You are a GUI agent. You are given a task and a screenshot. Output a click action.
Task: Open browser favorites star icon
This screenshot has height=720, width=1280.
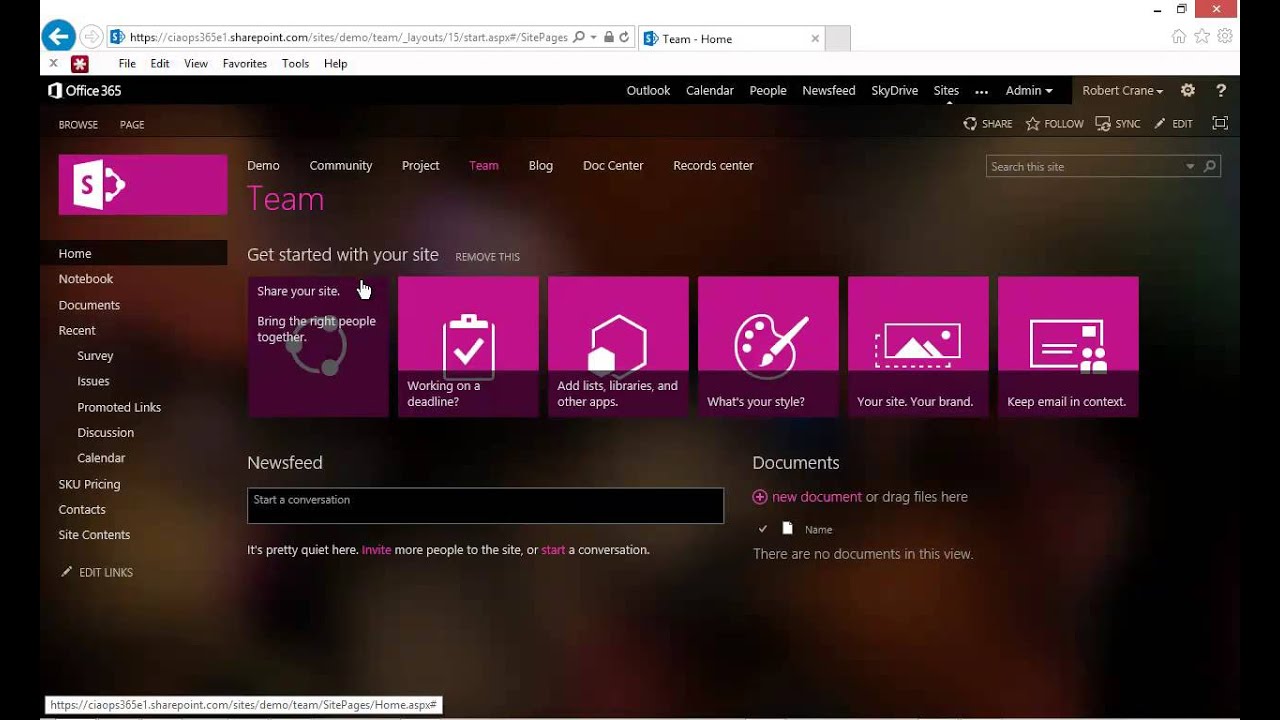pos(1202,36)
